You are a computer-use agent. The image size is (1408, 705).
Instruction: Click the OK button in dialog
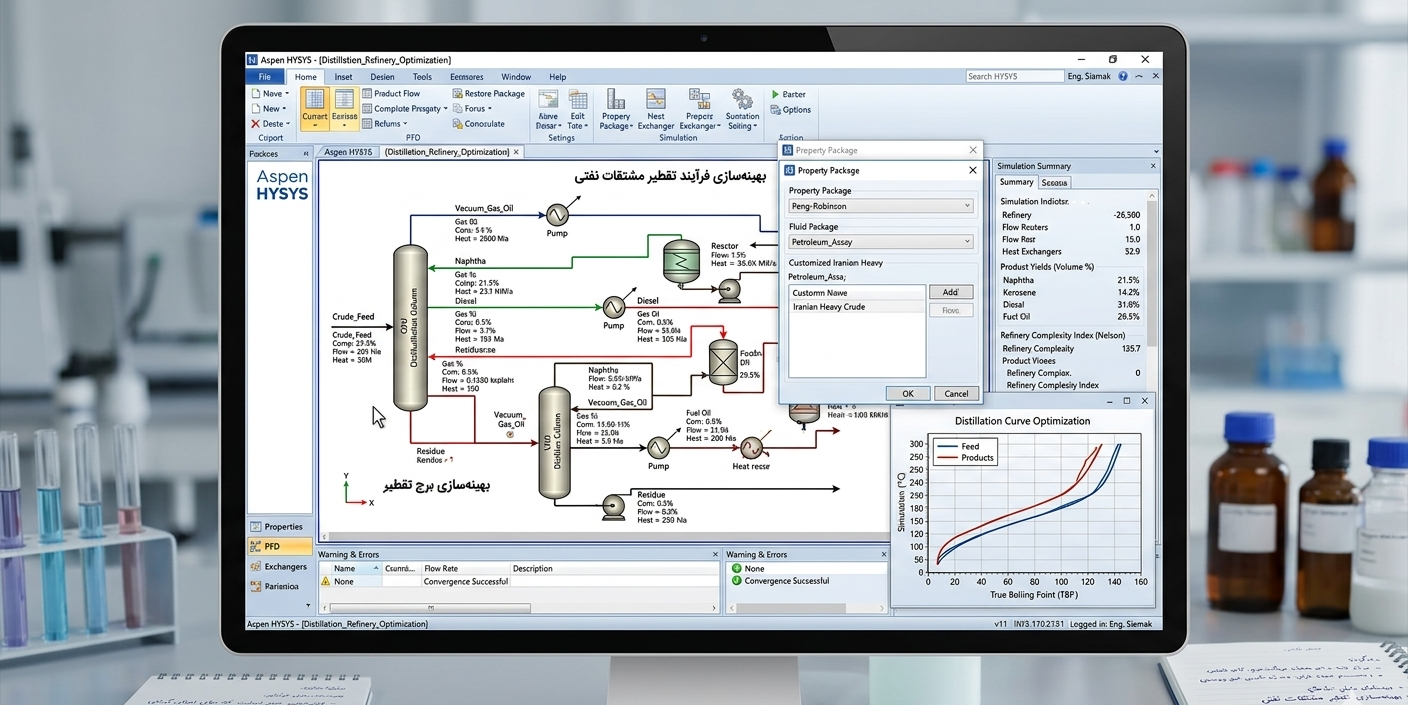coord(908,393)
